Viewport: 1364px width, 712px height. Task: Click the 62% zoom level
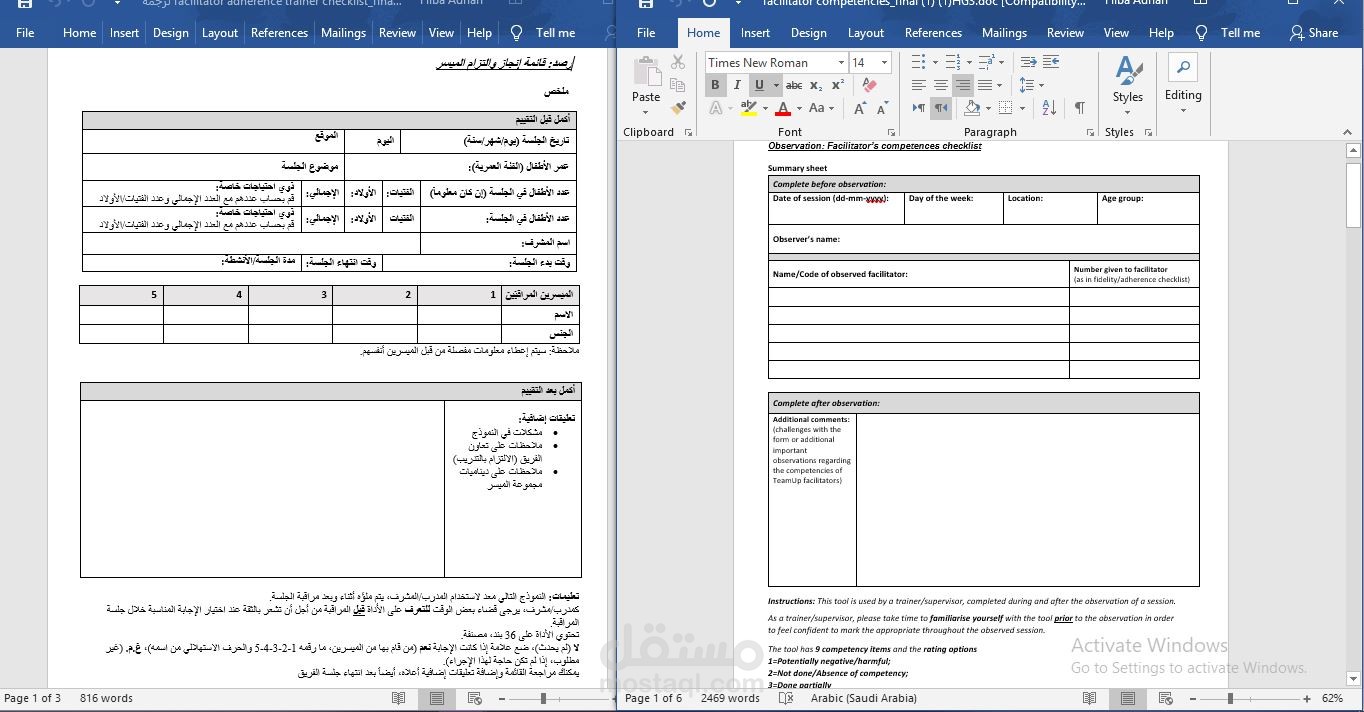[1332, 698]
